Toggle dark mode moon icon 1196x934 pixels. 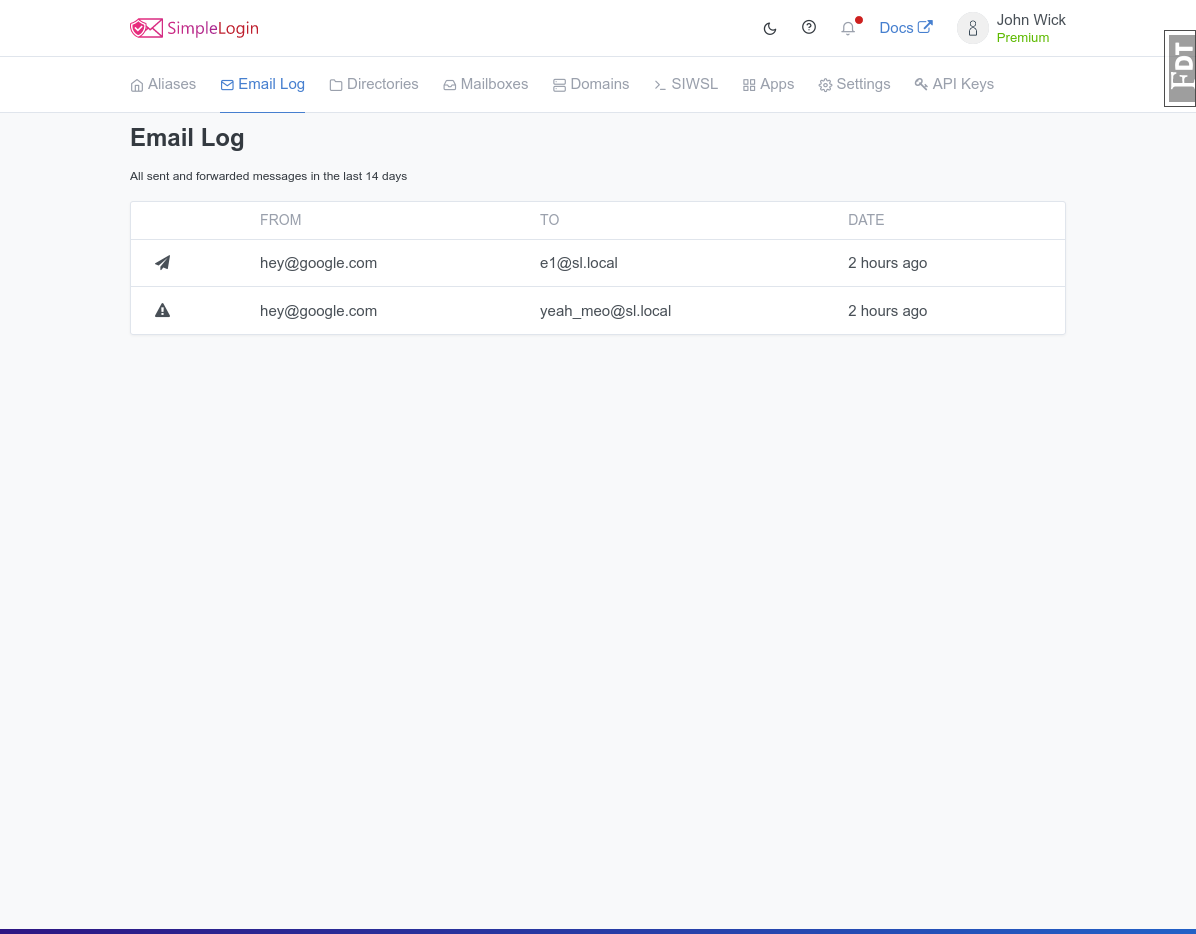770,28
